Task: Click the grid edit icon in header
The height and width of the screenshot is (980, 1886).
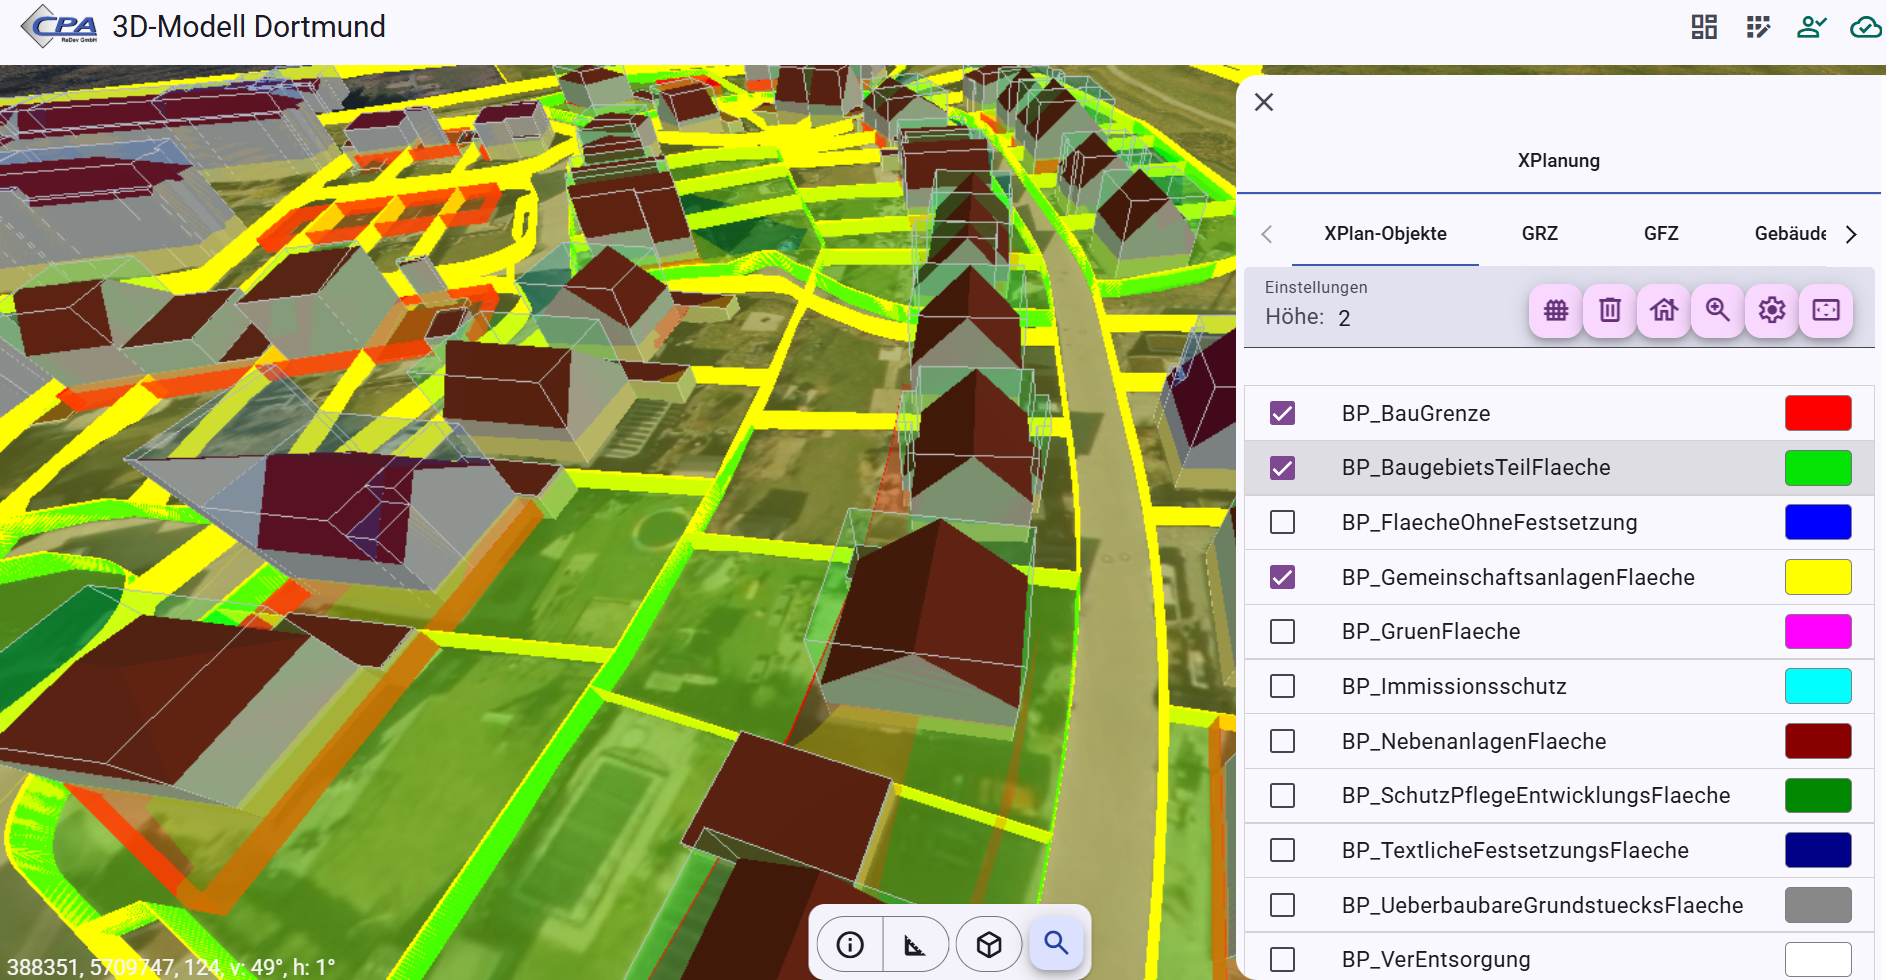Action: (1758, 27)
